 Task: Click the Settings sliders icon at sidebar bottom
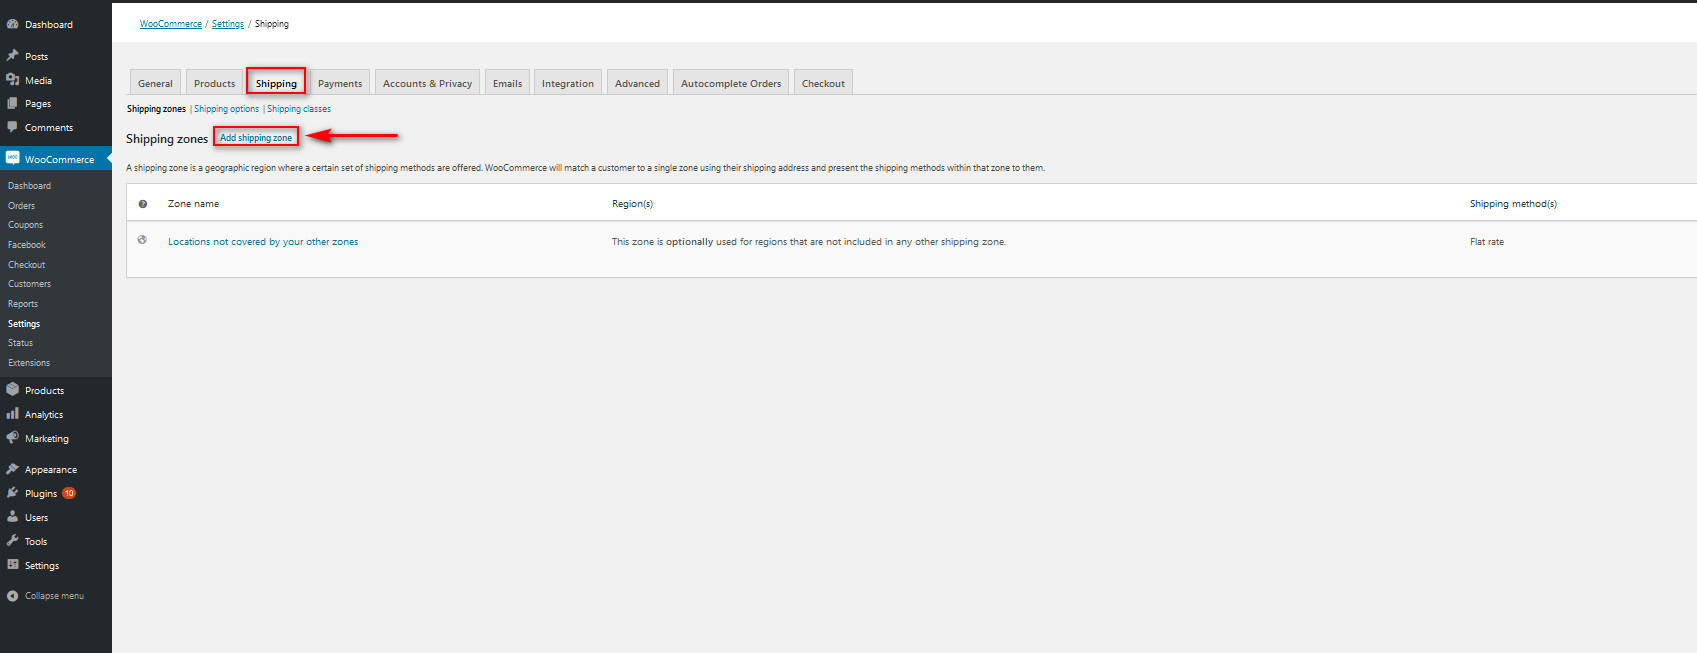[13, 565]
